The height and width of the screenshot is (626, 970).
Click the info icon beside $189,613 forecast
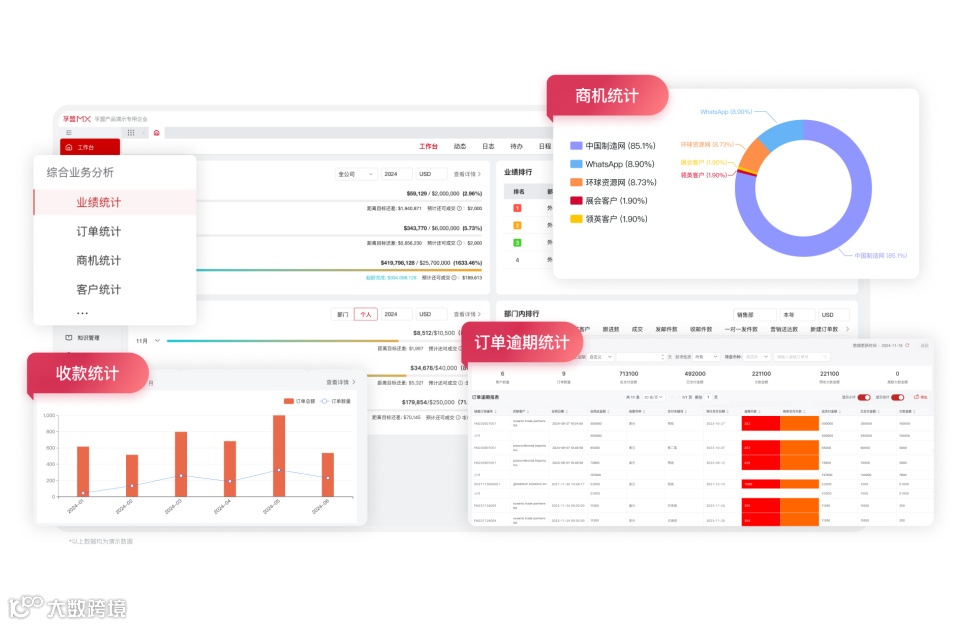[x=454, y=278]
